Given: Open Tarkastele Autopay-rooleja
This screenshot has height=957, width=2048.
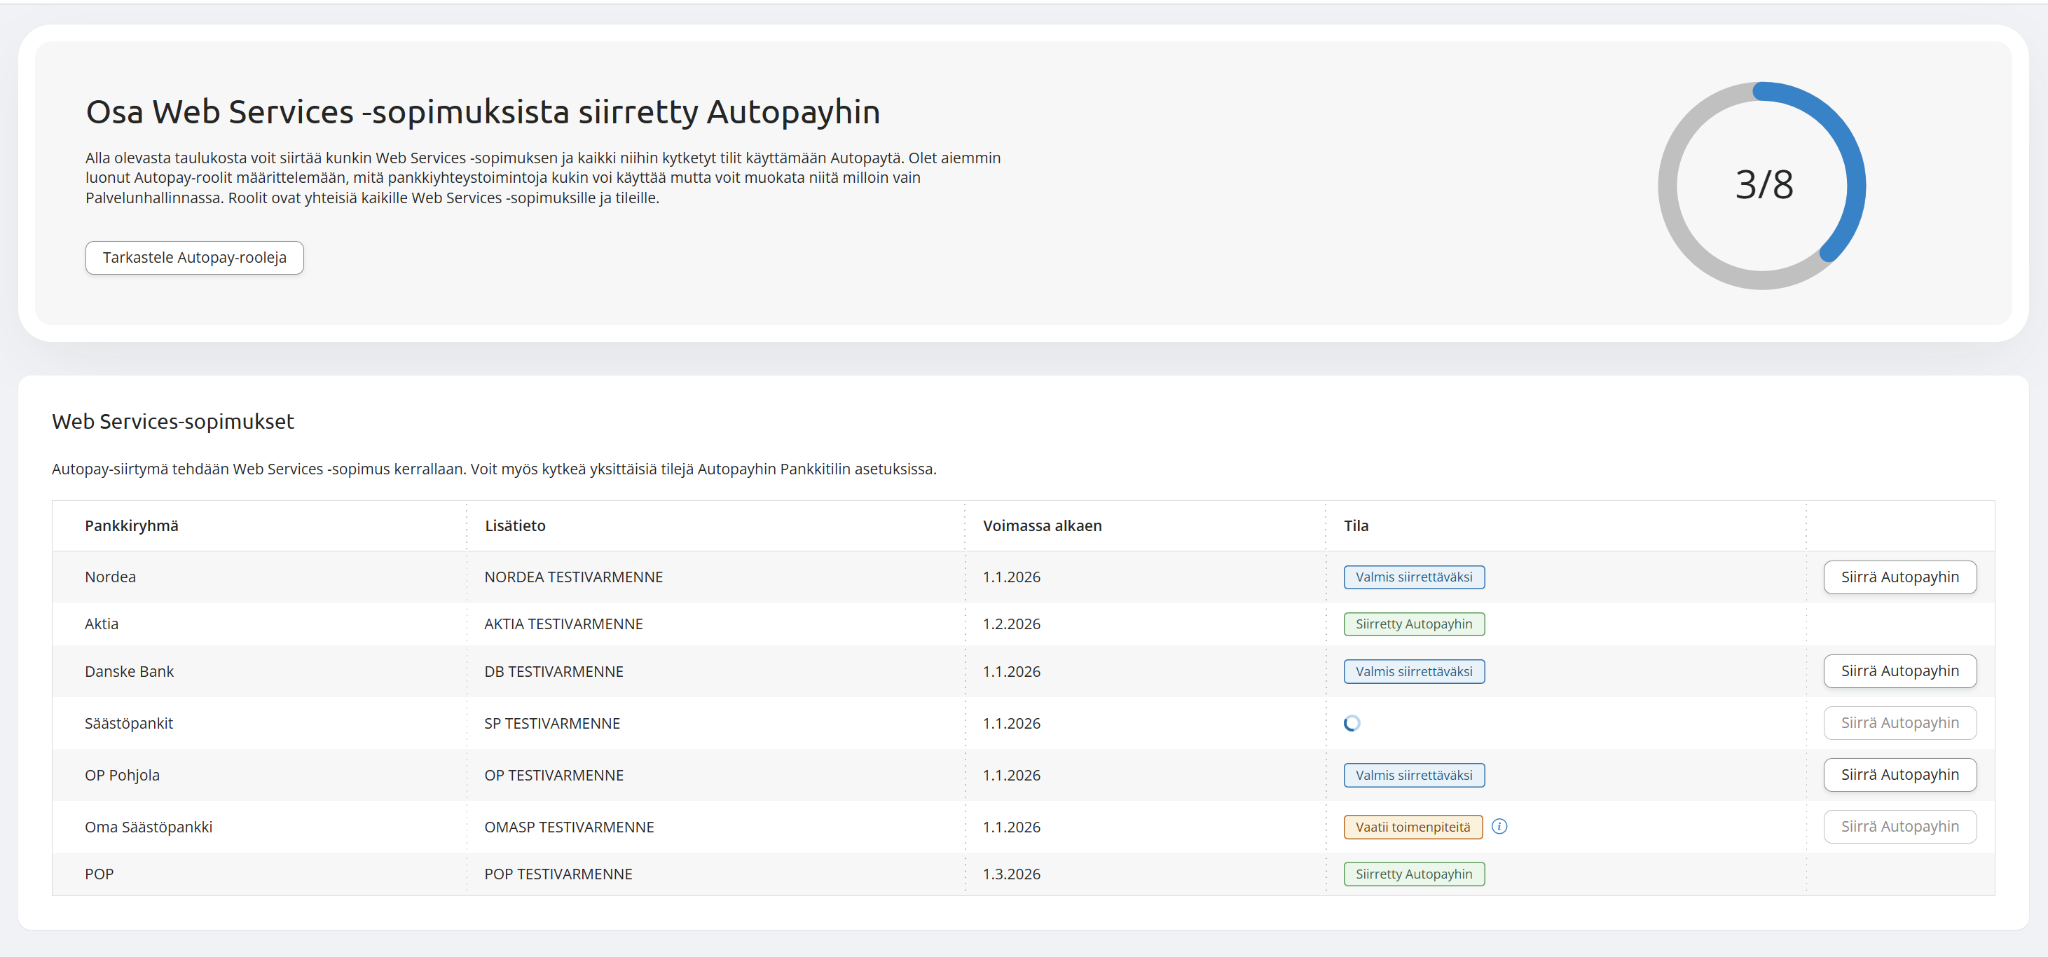Looking at the screenshot, I should pyautogui.click(x=194, y=258).
